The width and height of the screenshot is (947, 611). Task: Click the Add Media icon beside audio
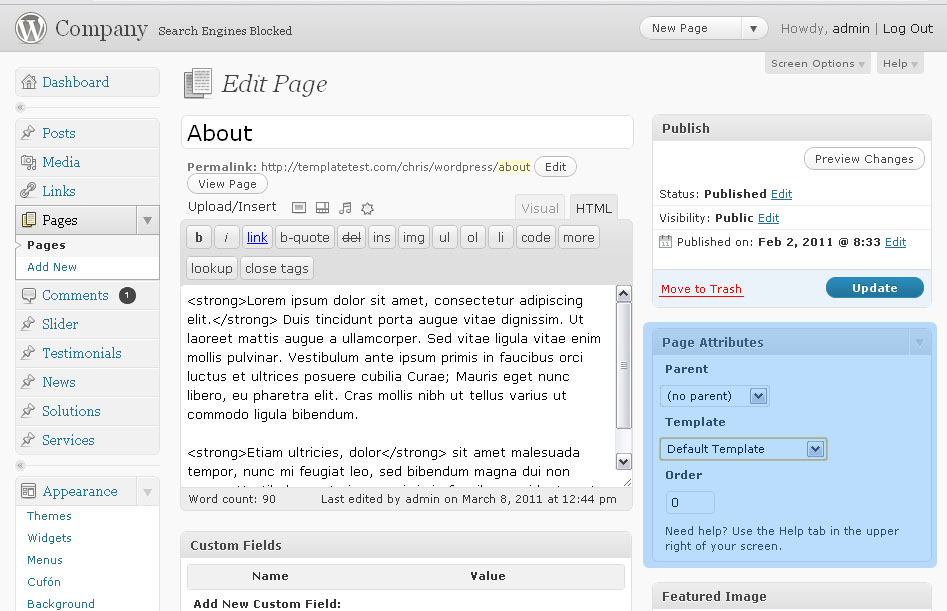tap(367, 208)
